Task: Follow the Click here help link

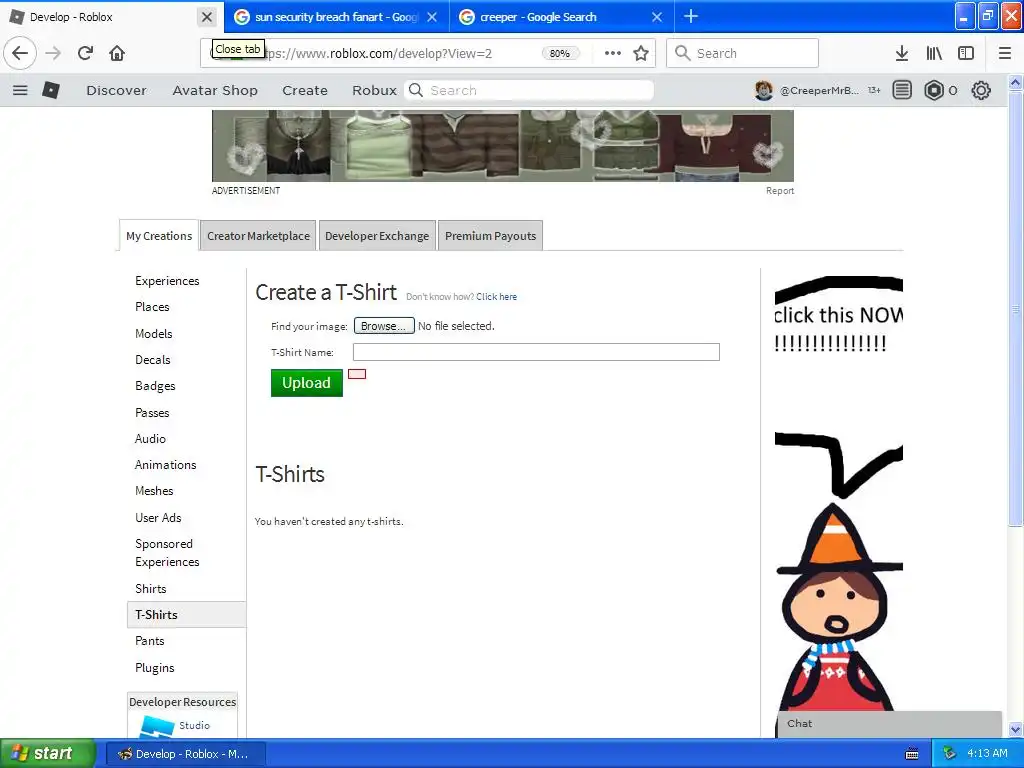Action: pyautogui.click(x=496, y=296)
